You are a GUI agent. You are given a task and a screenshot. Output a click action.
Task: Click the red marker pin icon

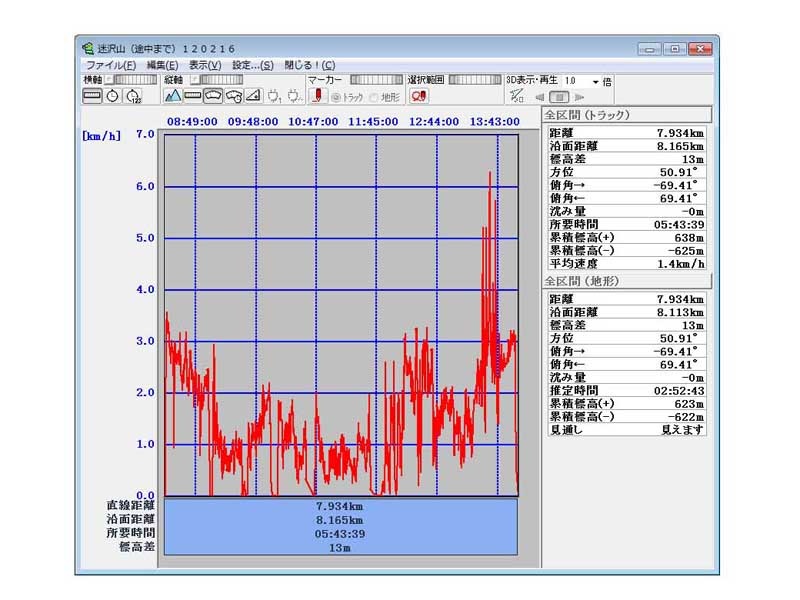(318, 97)
